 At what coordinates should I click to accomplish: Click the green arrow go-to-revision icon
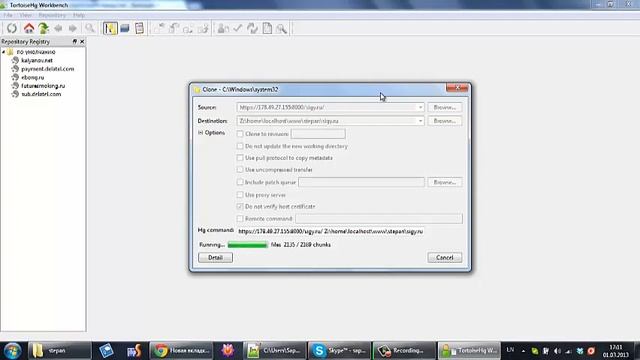[43, 28]
